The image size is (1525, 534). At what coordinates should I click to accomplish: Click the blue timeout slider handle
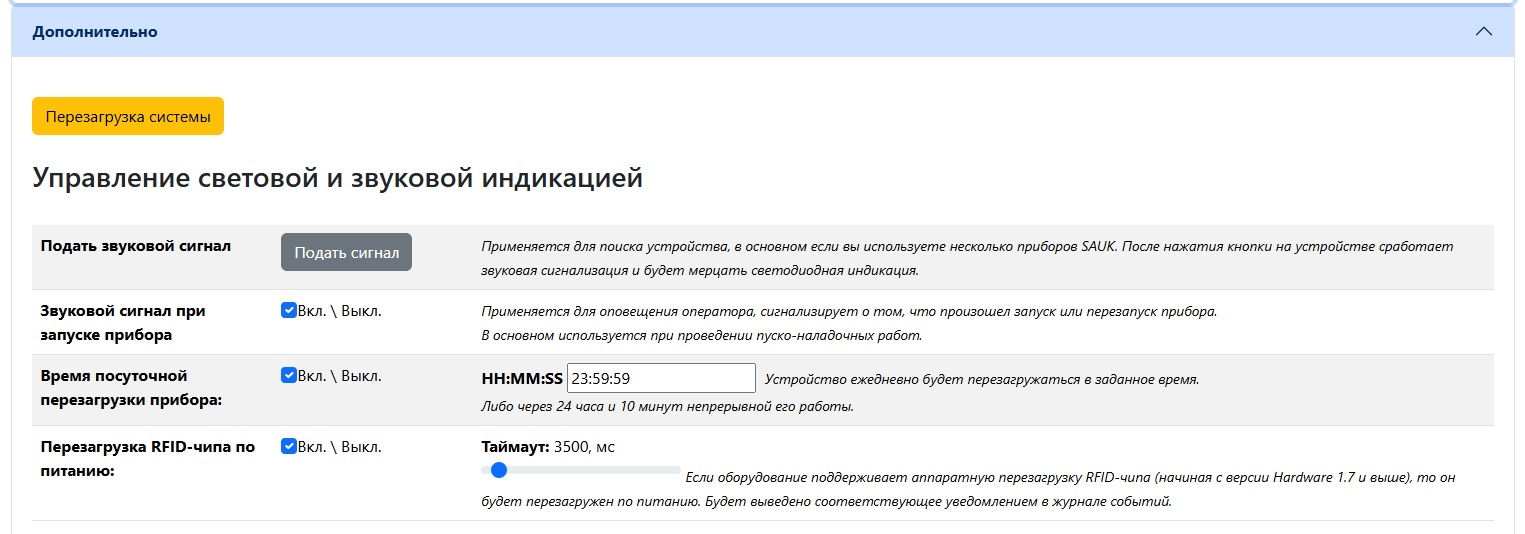point(499,470)
